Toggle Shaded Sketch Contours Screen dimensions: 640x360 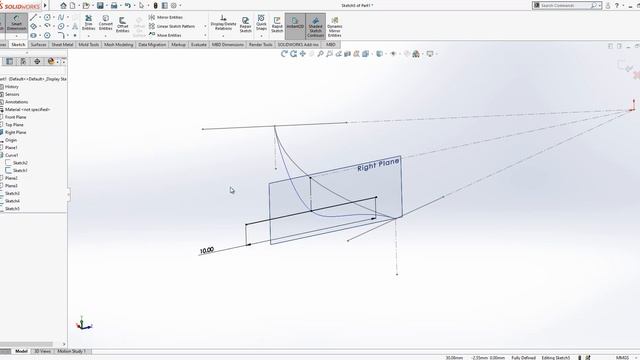point(316,27)
